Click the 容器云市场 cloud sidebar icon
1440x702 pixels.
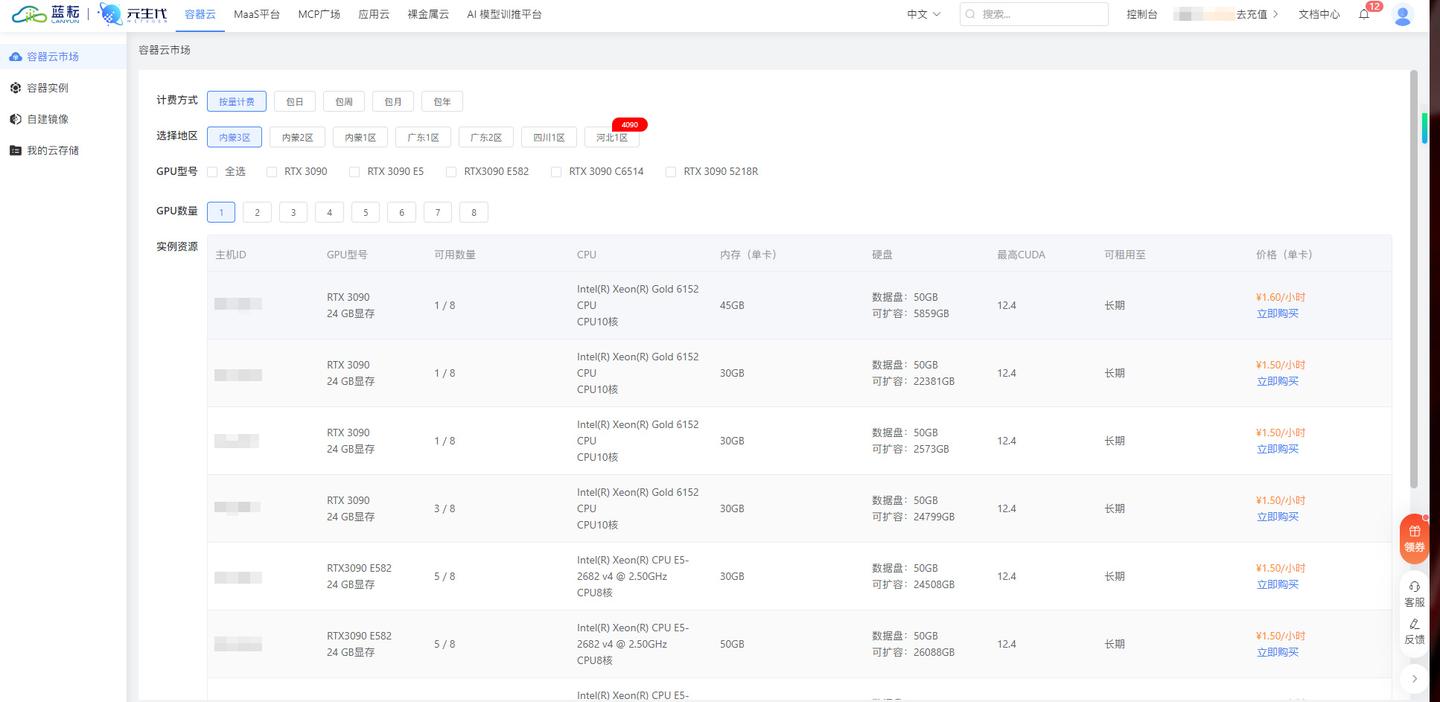click(x=15, y=57)
